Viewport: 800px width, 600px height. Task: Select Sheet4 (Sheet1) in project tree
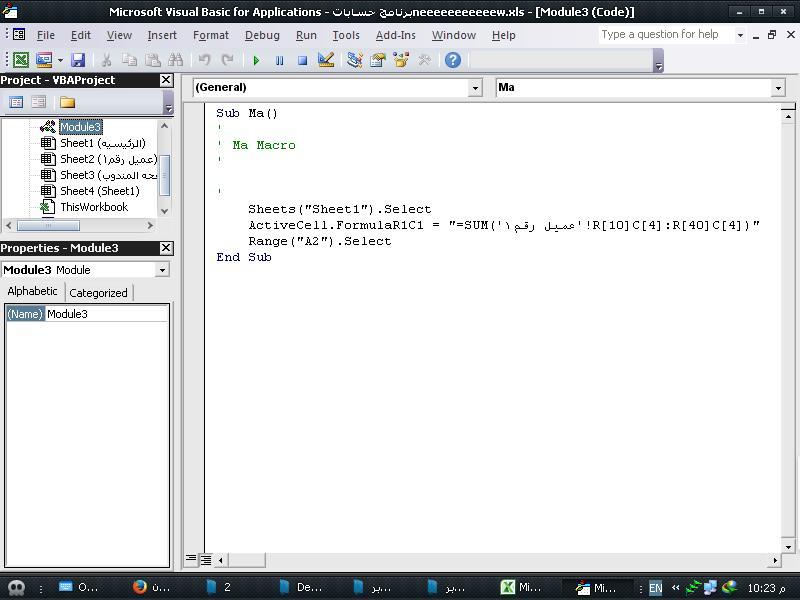(x=99, y=191)
